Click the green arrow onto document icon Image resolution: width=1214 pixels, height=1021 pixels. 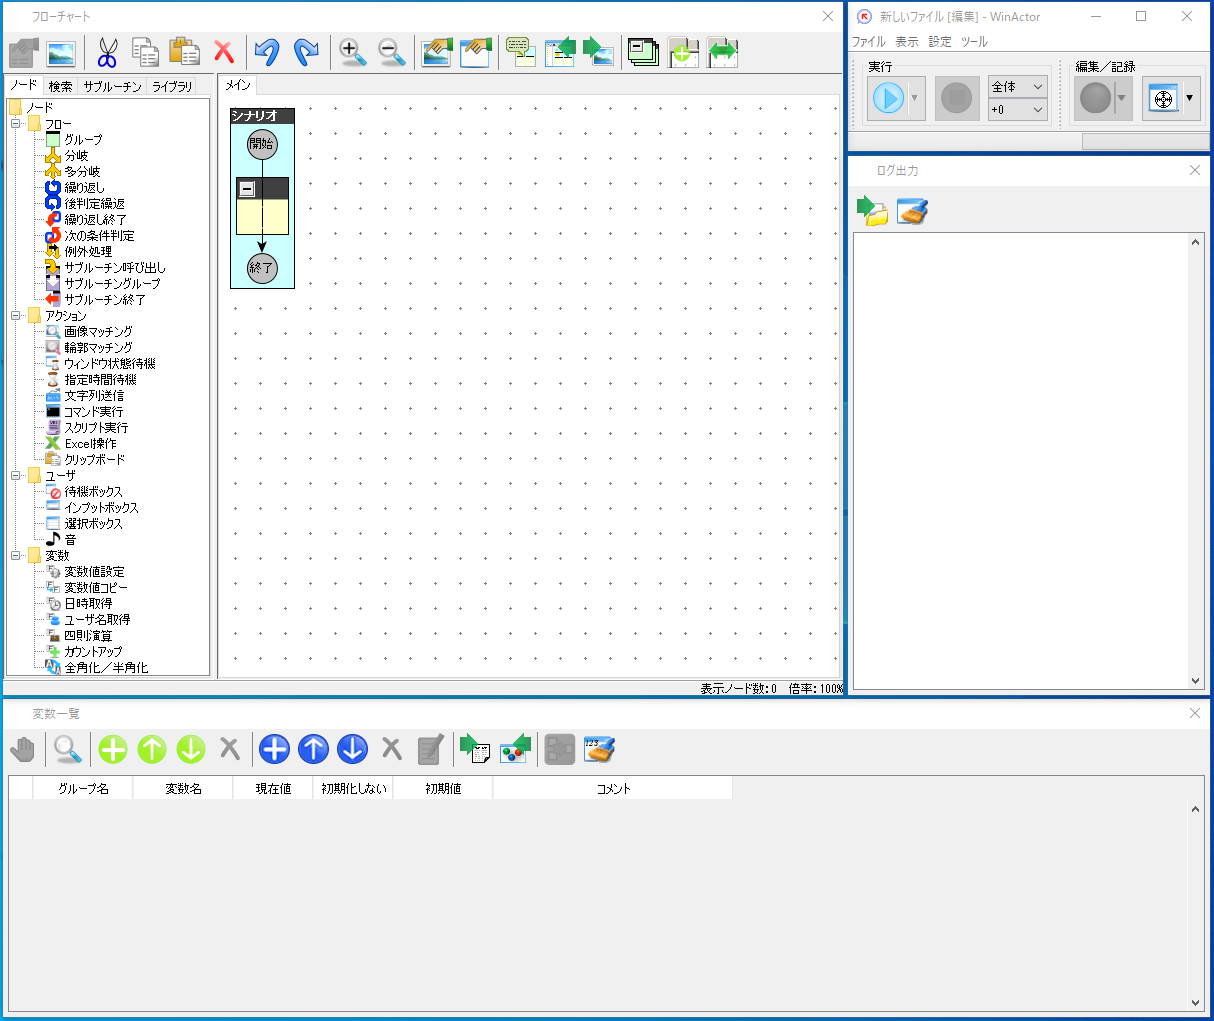click(x=474, y=749)
